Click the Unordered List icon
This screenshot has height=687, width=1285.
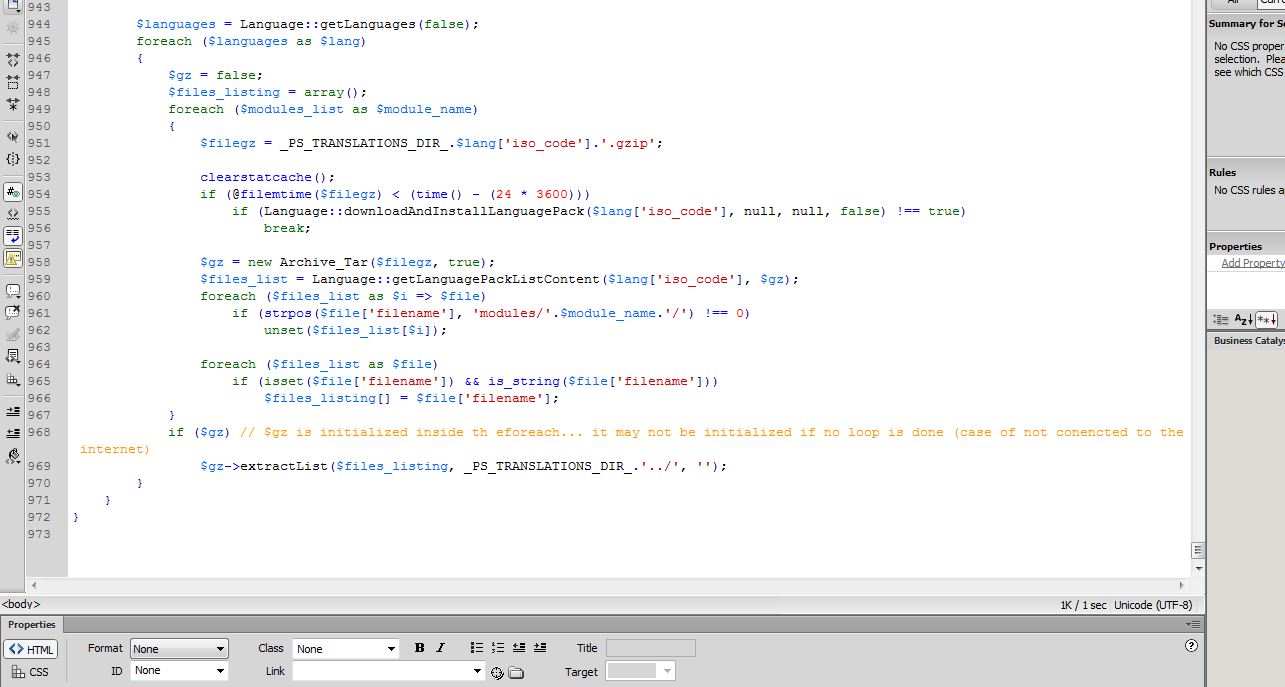click(477, 648)
